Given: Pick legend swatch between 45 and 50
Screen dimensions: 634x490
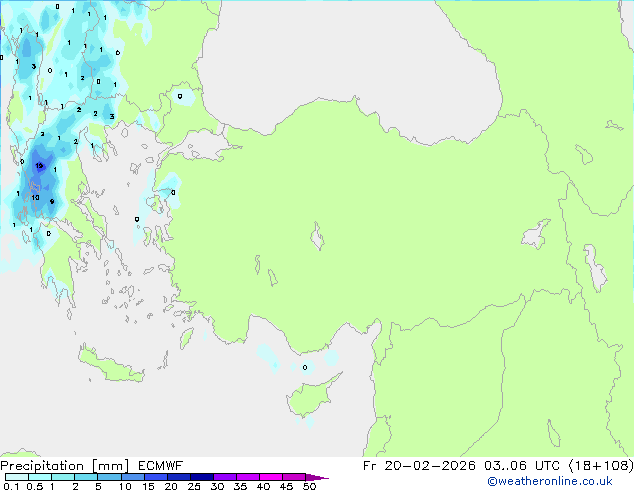Looking at the screenshot, I should [294, 477].
